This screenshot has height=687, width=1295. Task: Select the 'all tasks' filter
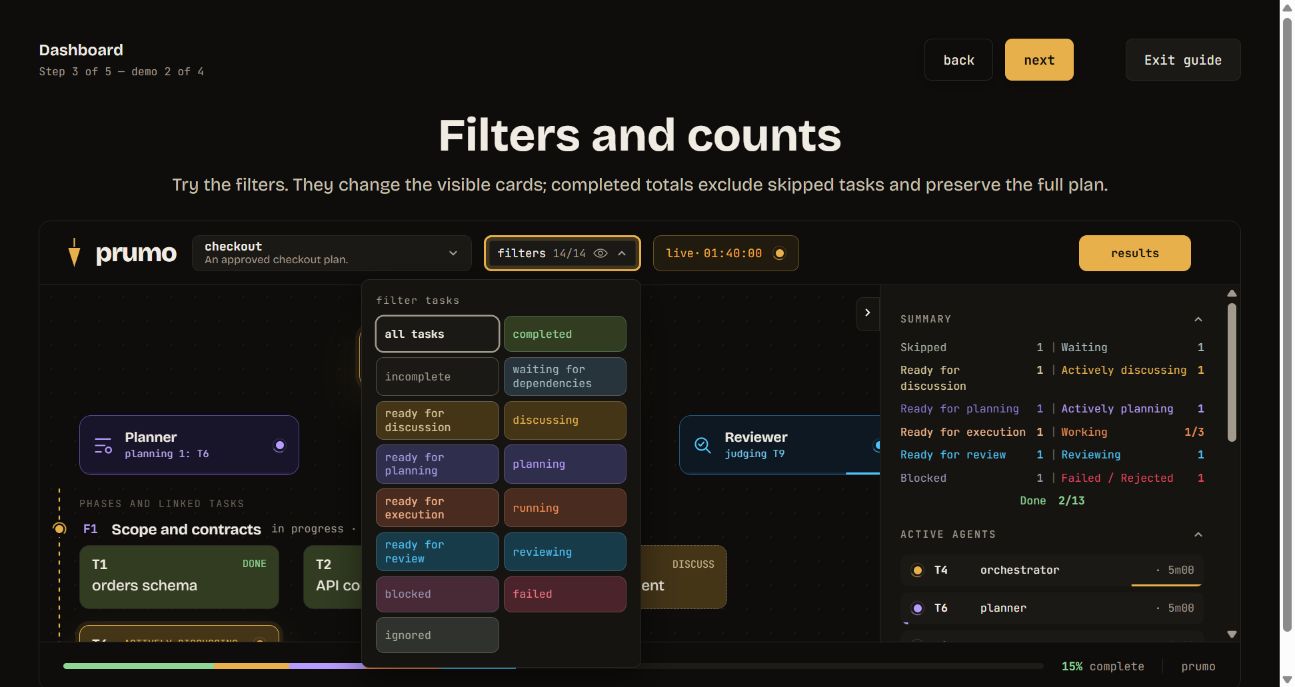[437, 334]
